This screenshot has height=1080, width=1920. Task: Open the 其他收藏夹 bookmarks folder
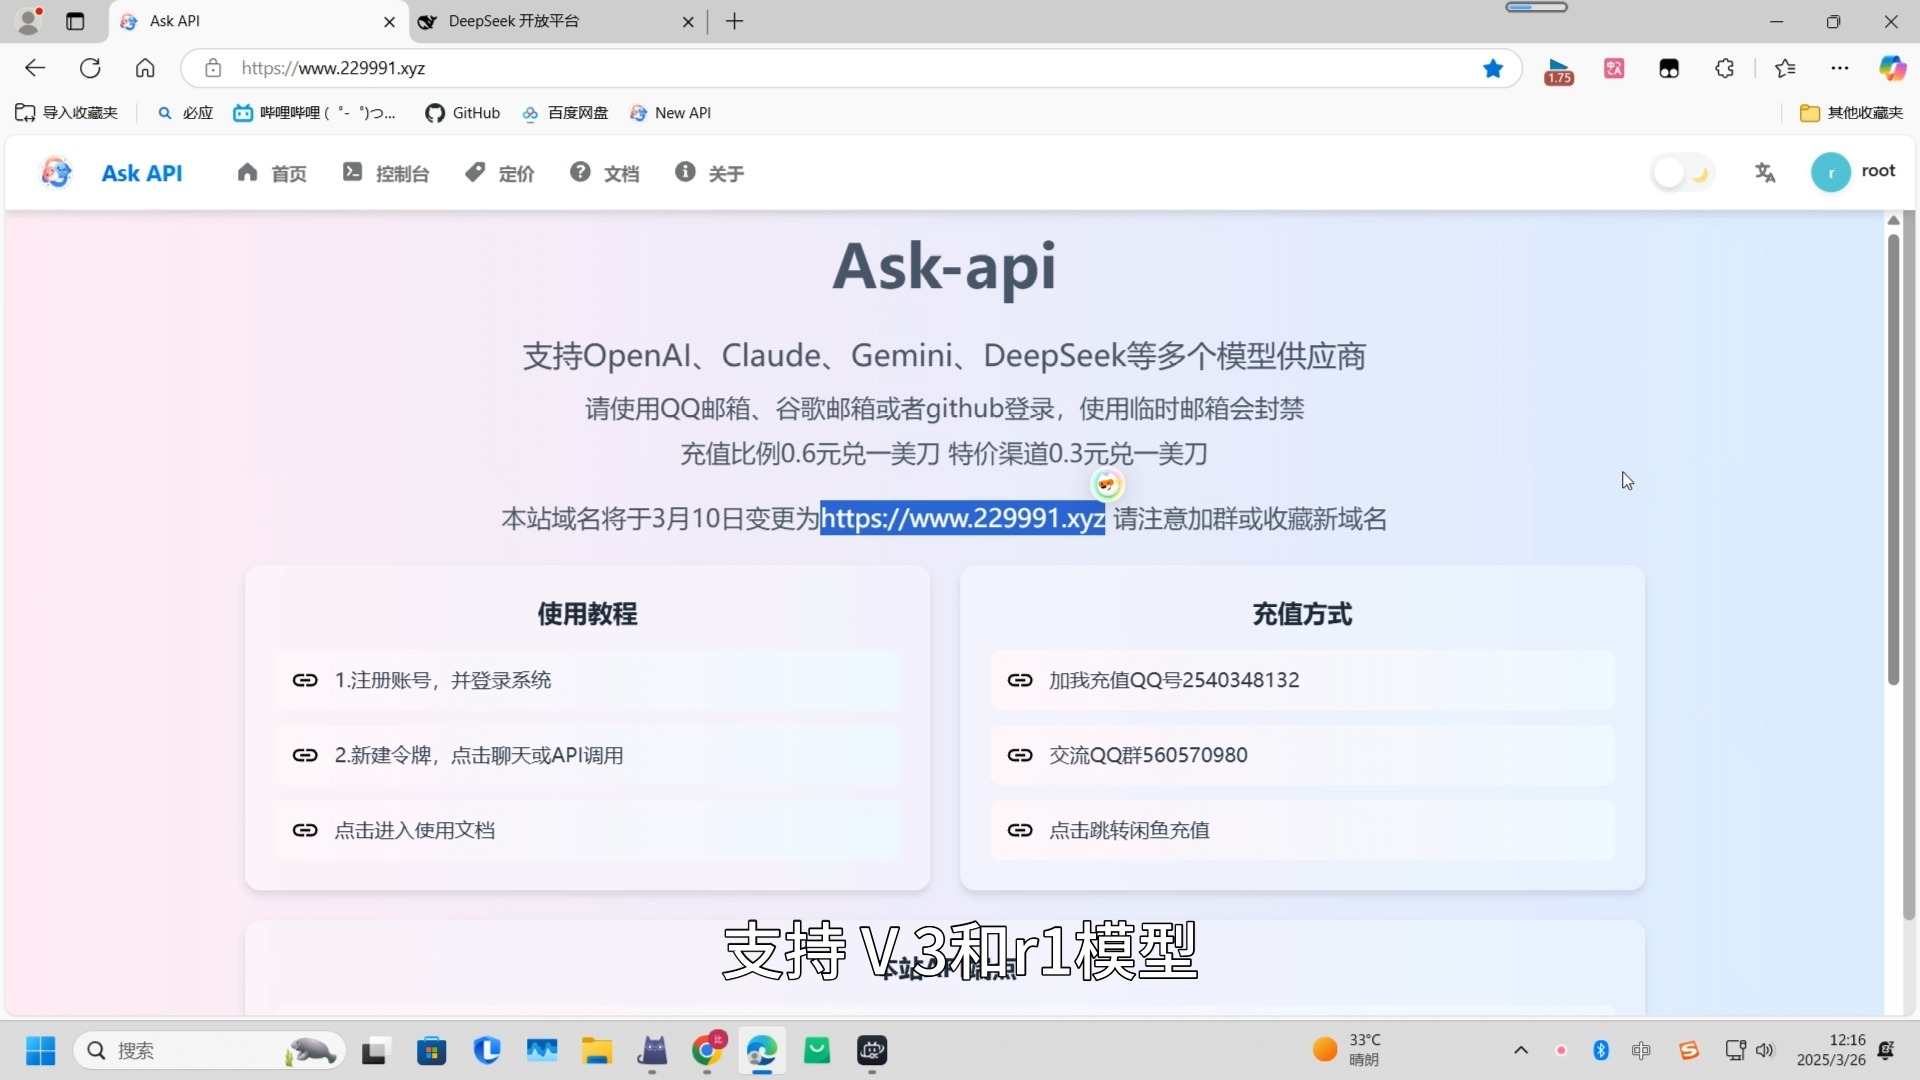1851,113
